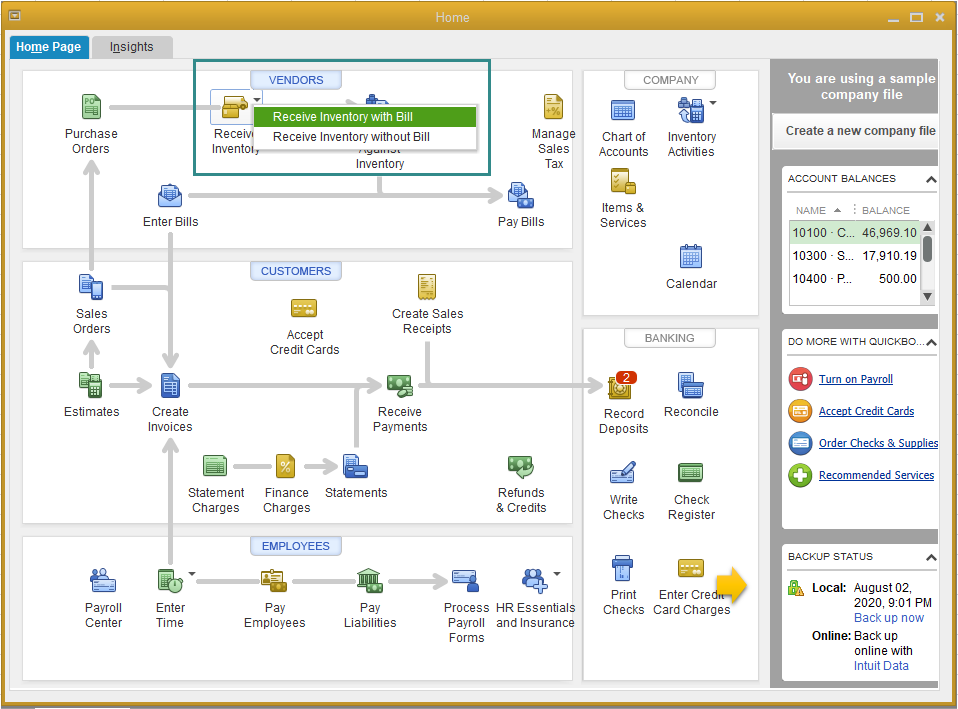This screenshot has height=709, width=958.
Task: Collapse the Backup Status panel
Action: pos(931,557)
